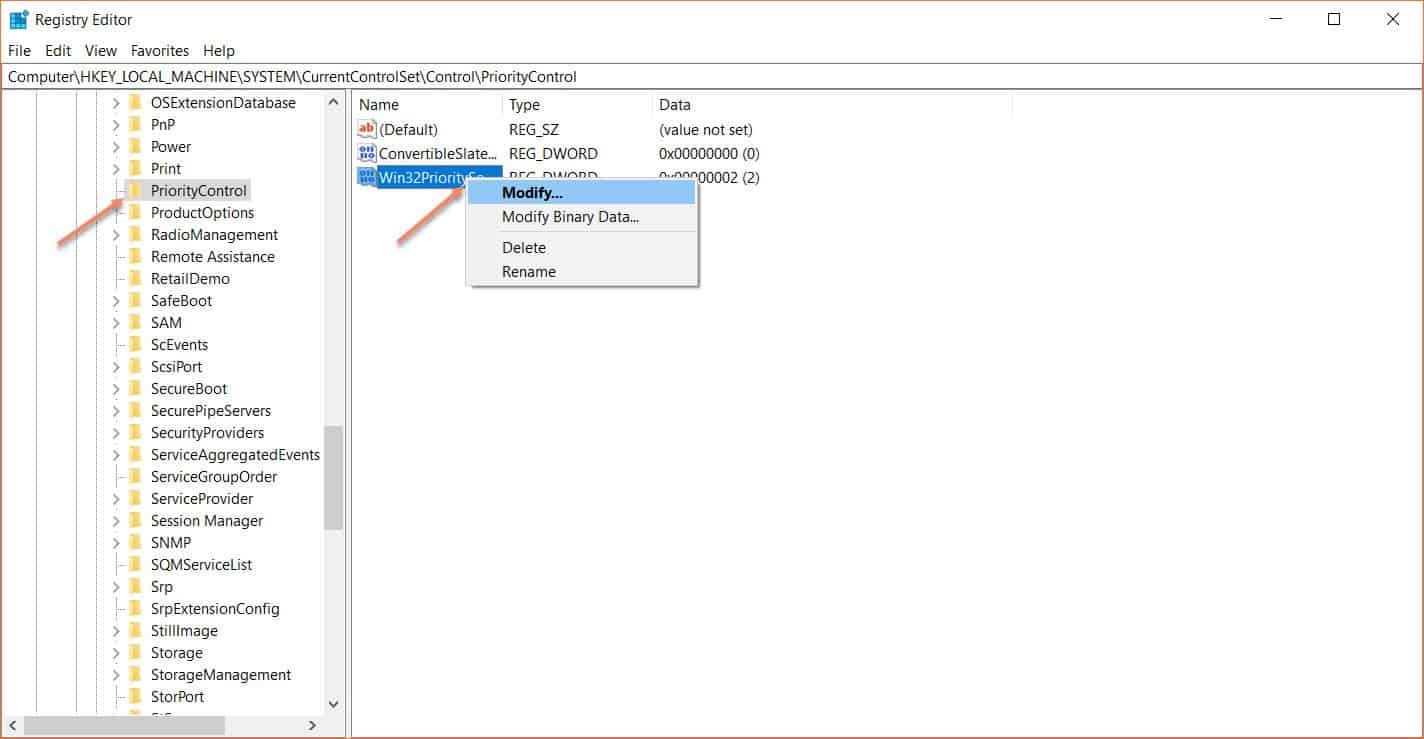1424x739 pixels.
Task: Click the registry path address bar
Action: tap(700, 76)
